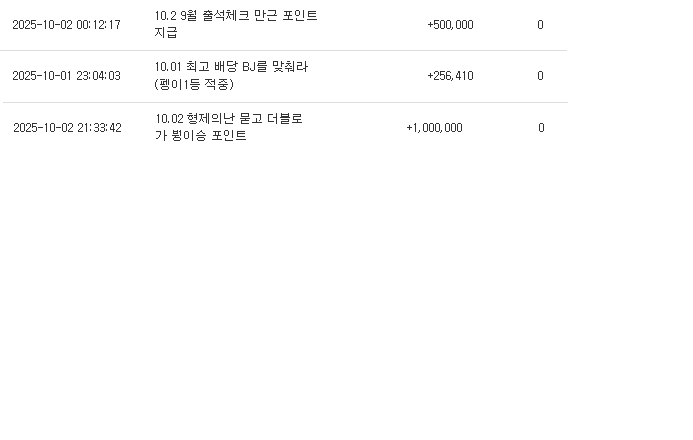693x440 pixels.
Task: Click the 2025-10-02 21:33:42 timestamp
Action: (x=67, y=128)
